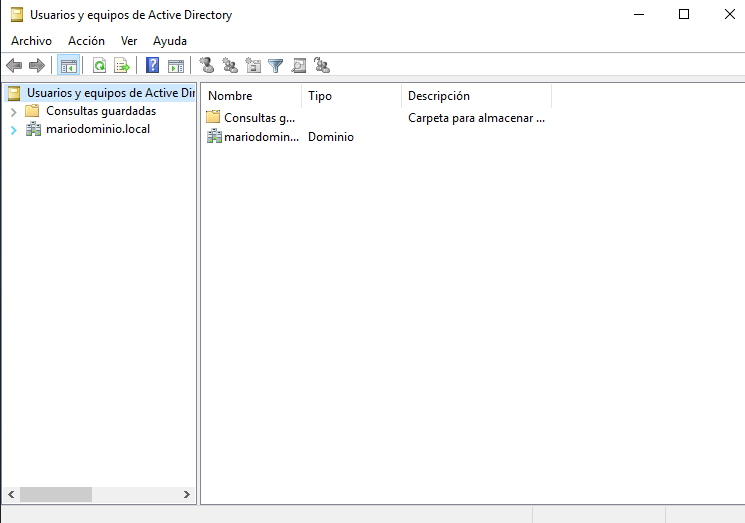745x523 pixels.
Task: Sort list by the Nombre column header
Action: click(x=254, y=96)
